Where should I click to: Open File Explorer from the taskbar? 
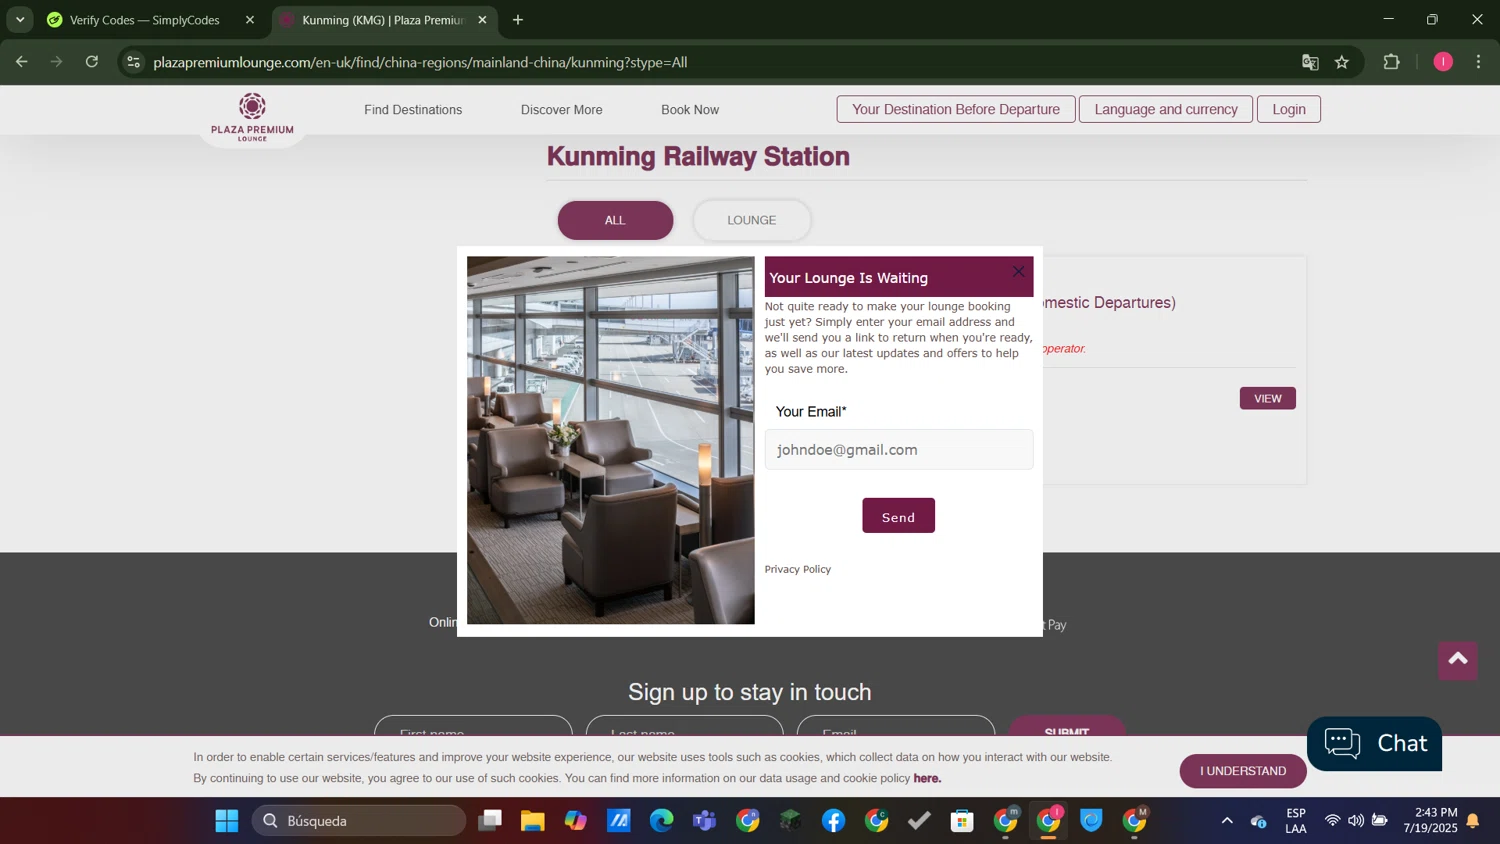(532, 821)
